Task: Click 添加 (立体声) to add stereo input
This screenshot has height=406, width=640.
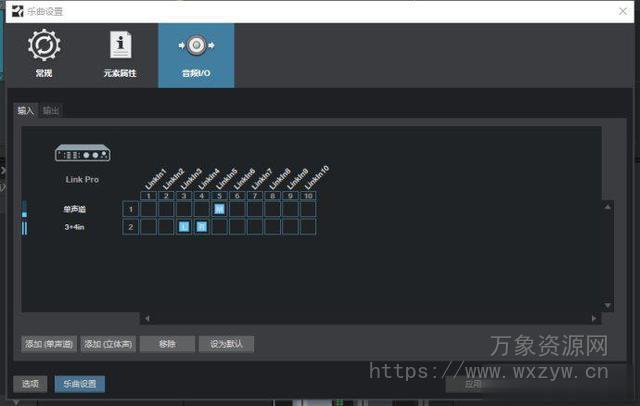Action: pyautogui.click(x=107, y=344)
